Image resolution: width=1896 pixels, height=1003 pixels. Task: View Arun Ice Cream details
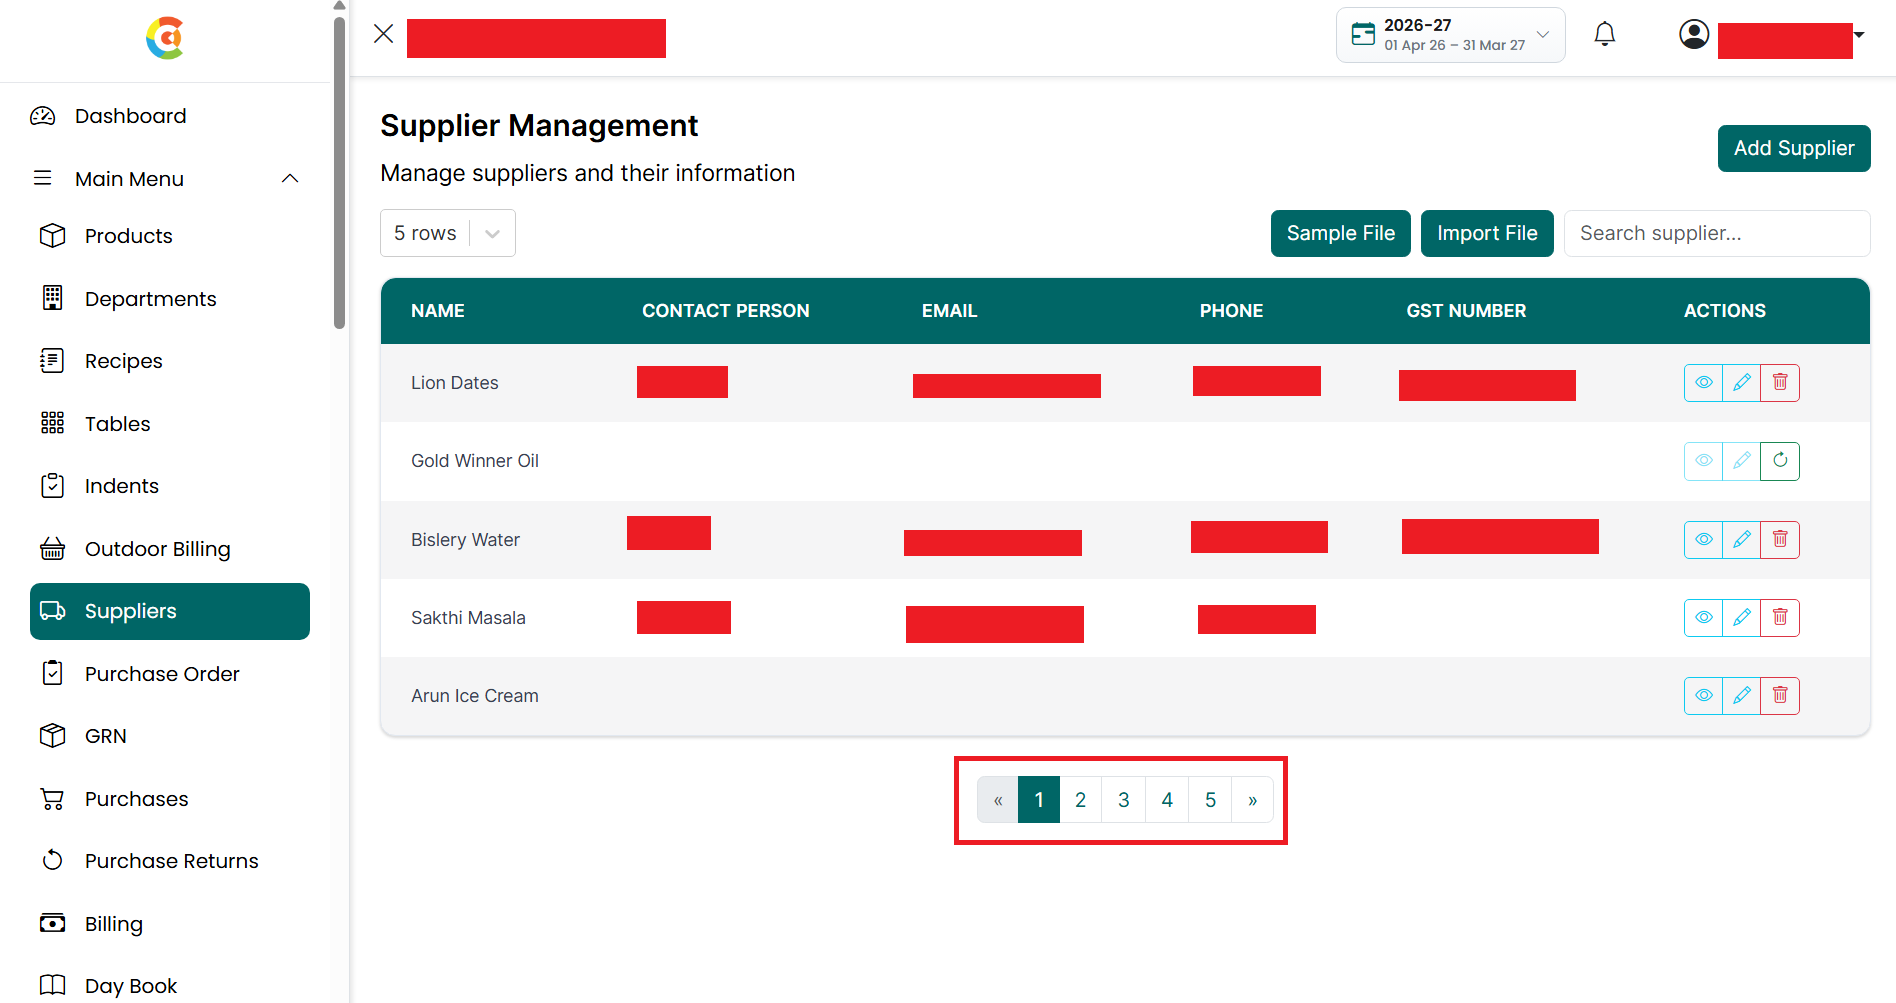(1703, 696)
